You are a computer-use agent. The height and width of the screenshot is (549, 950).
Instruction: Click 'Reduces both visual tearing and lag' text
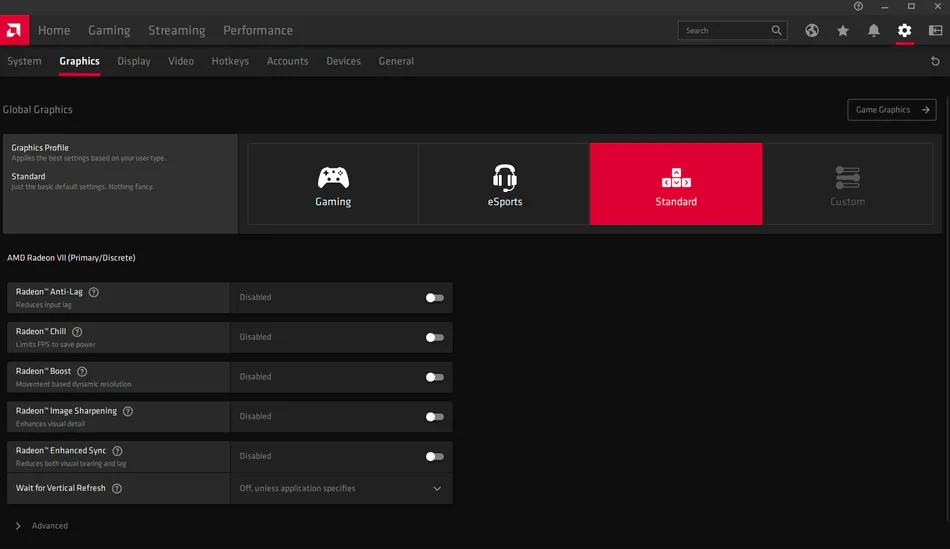click(x=71, y=464)
